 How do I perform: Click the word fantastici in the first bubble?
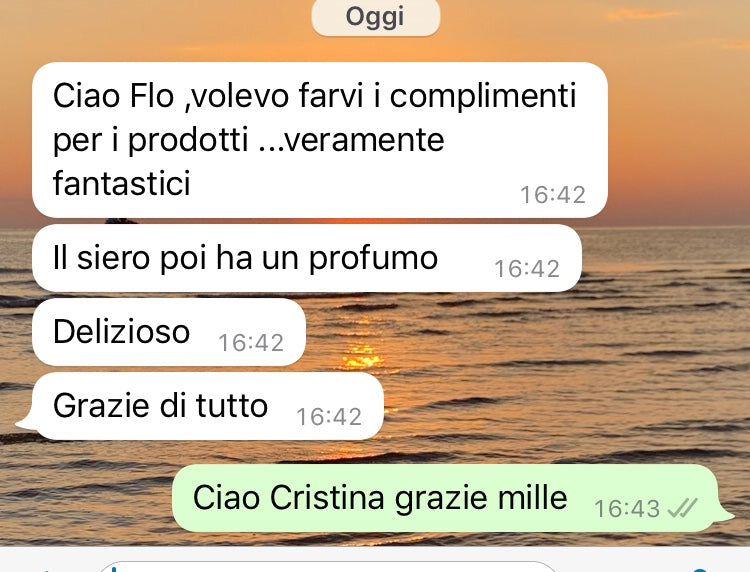point(121,183)
